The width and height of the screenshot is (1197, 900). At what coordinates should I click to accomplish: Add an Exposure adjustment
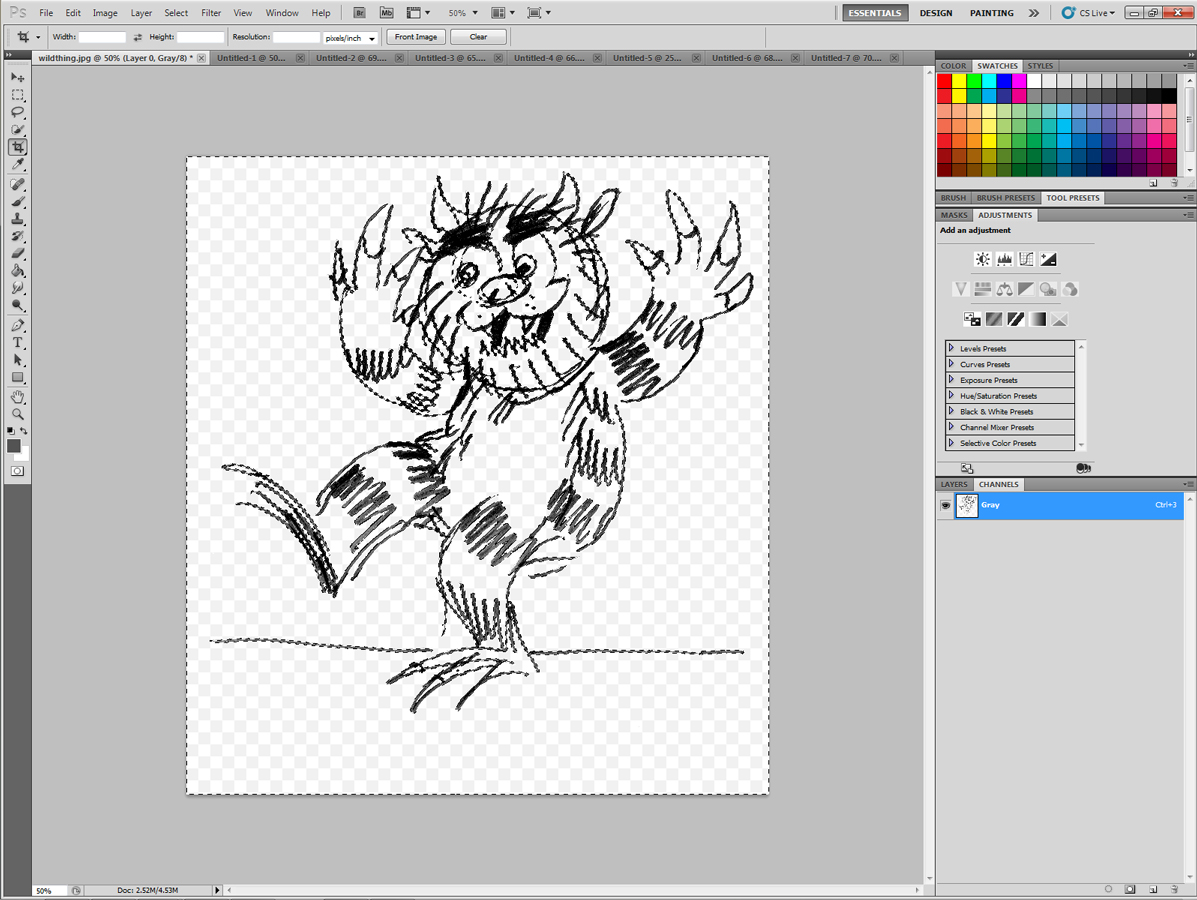coord(1049,260)
